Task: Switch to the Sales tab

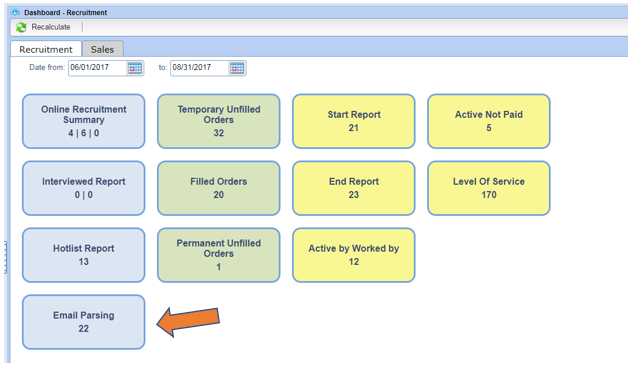Action: click(x=102, y=49)
